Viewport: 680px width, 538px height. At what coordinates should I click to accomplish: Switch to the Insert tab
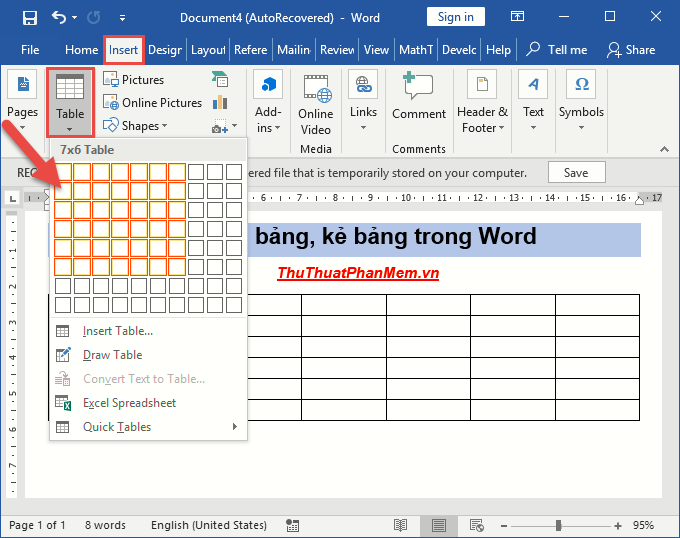(124, 50)
